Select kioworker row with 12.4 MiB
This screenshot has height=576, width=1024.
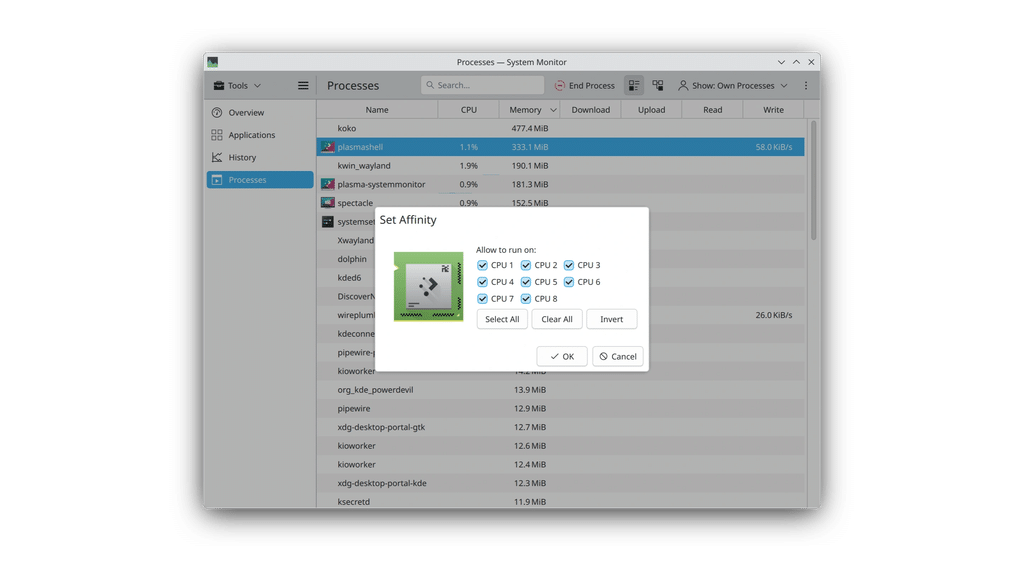[x=560, y=464]
